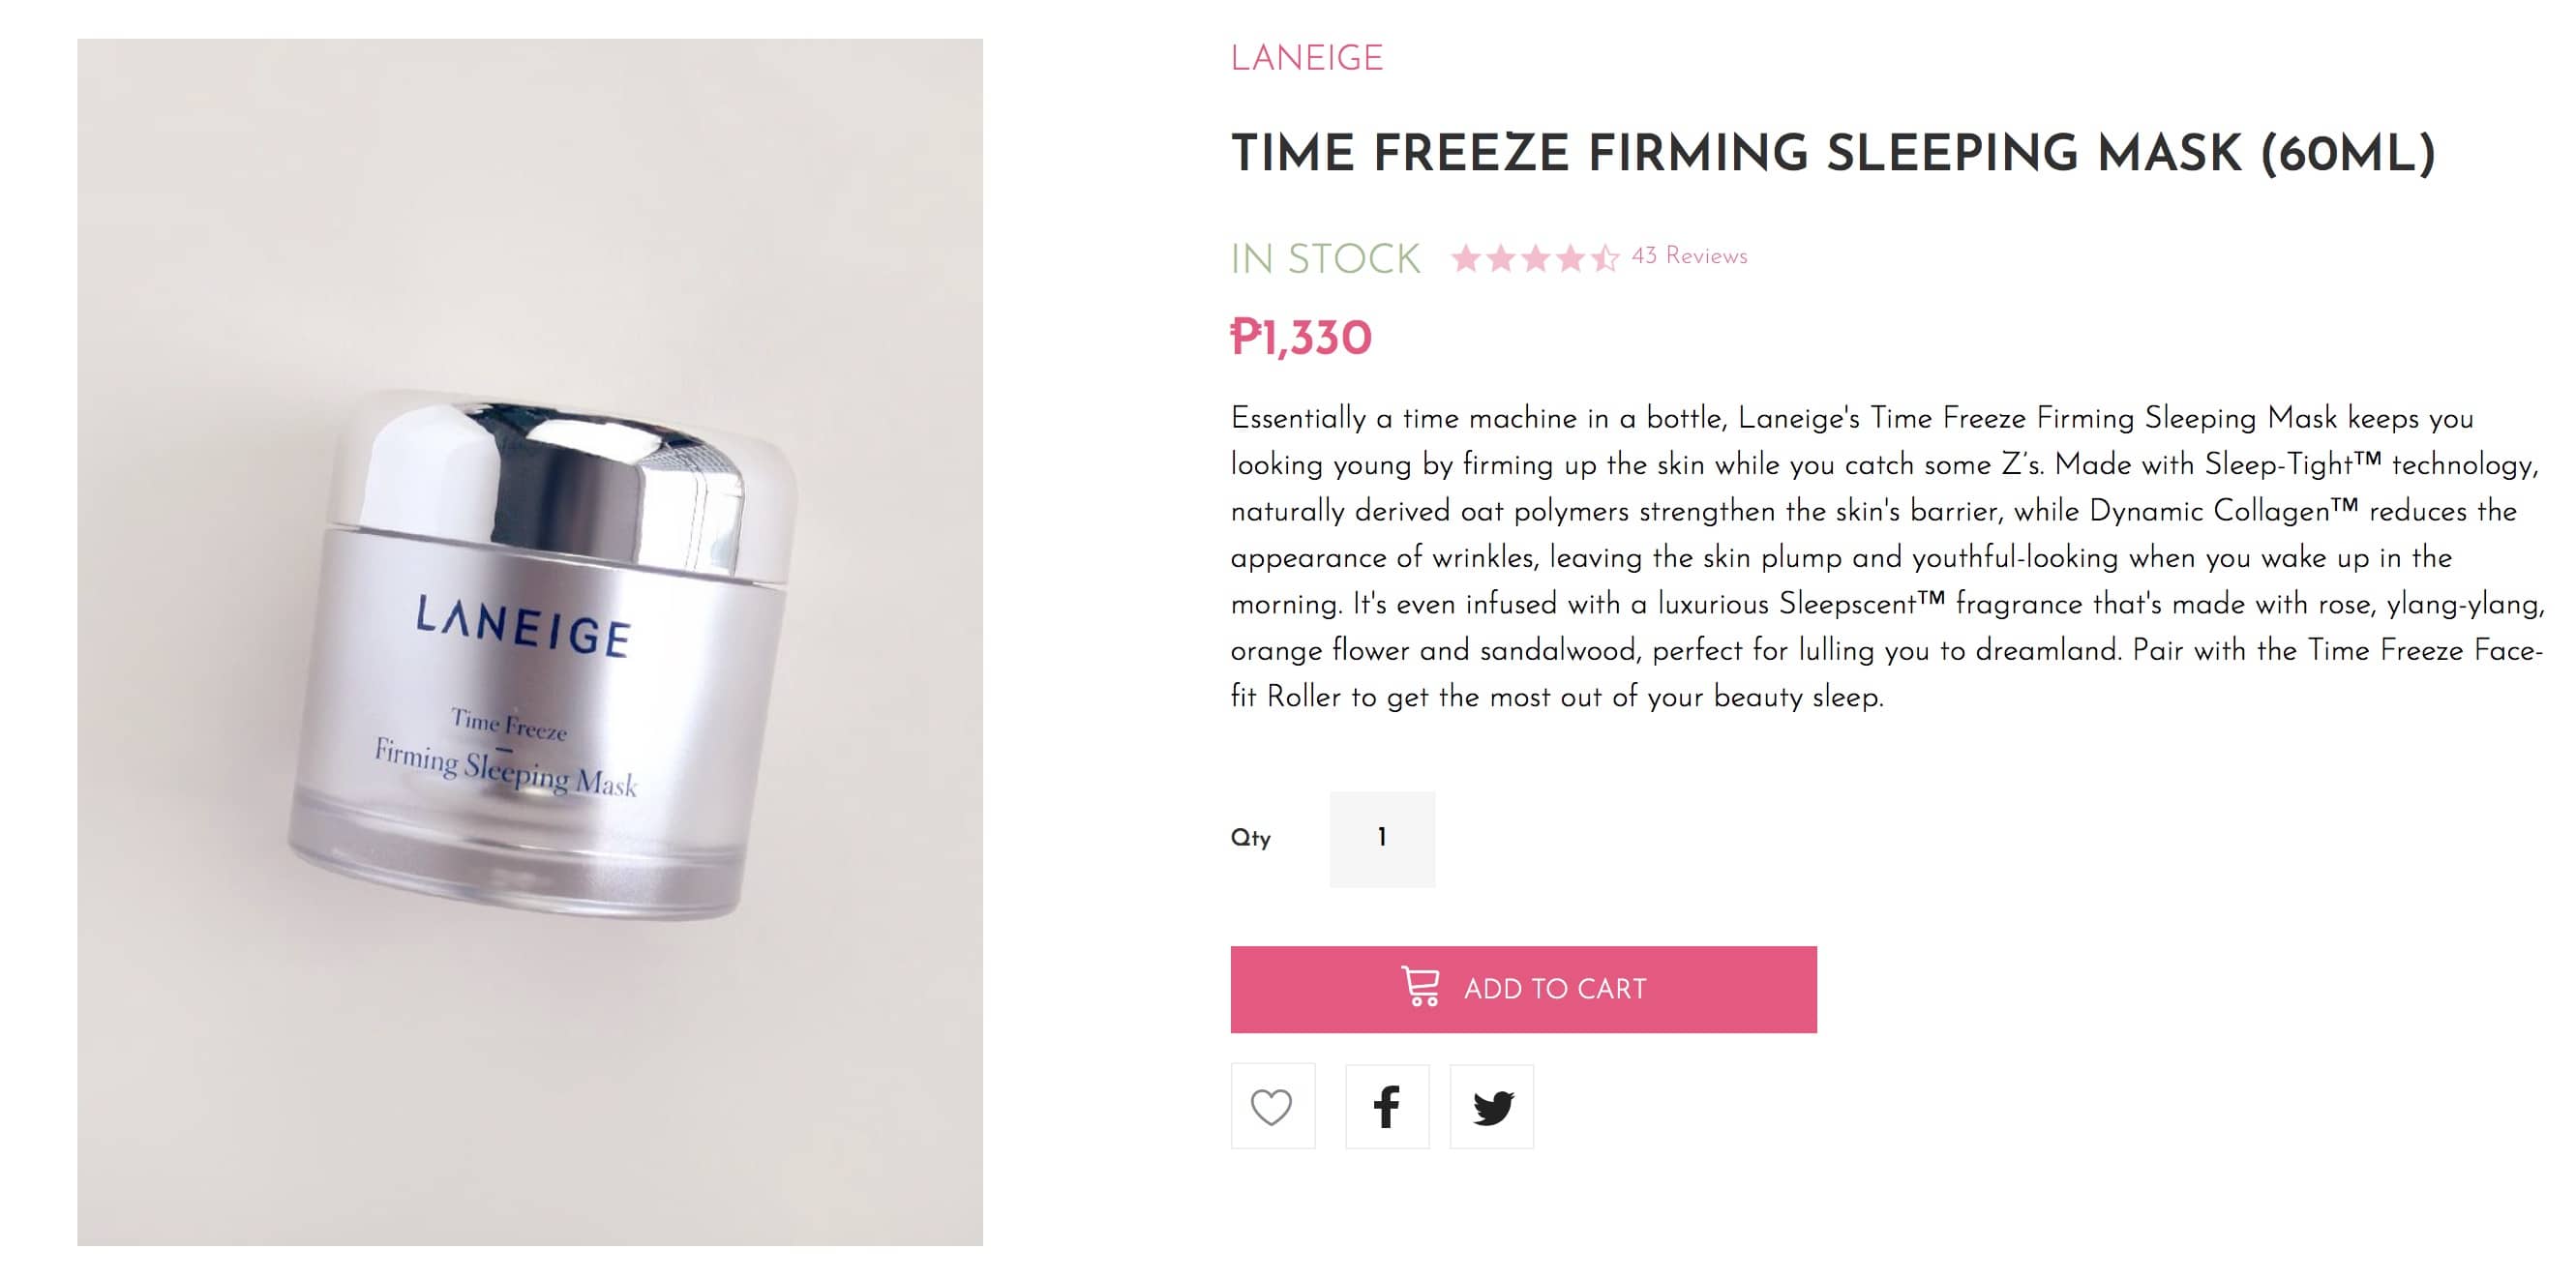Click the shopping cart icon on the button

[1420, 987]
